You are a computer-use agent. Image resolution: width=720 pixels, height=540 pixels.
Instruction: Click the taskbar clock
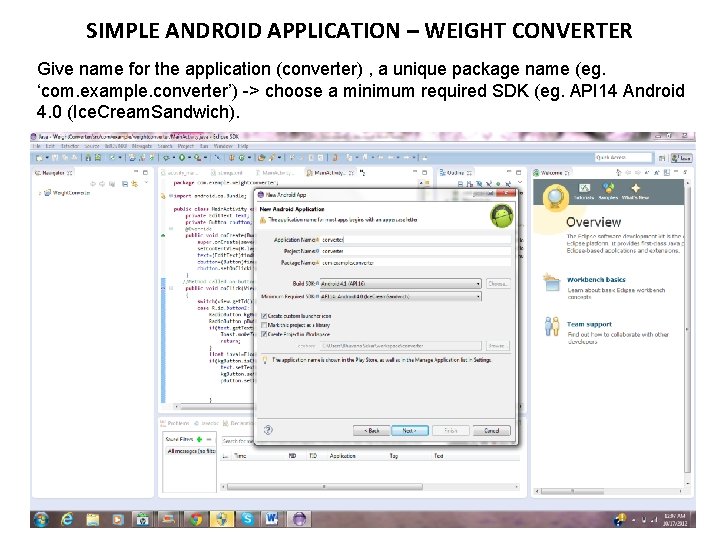[675, 519]
